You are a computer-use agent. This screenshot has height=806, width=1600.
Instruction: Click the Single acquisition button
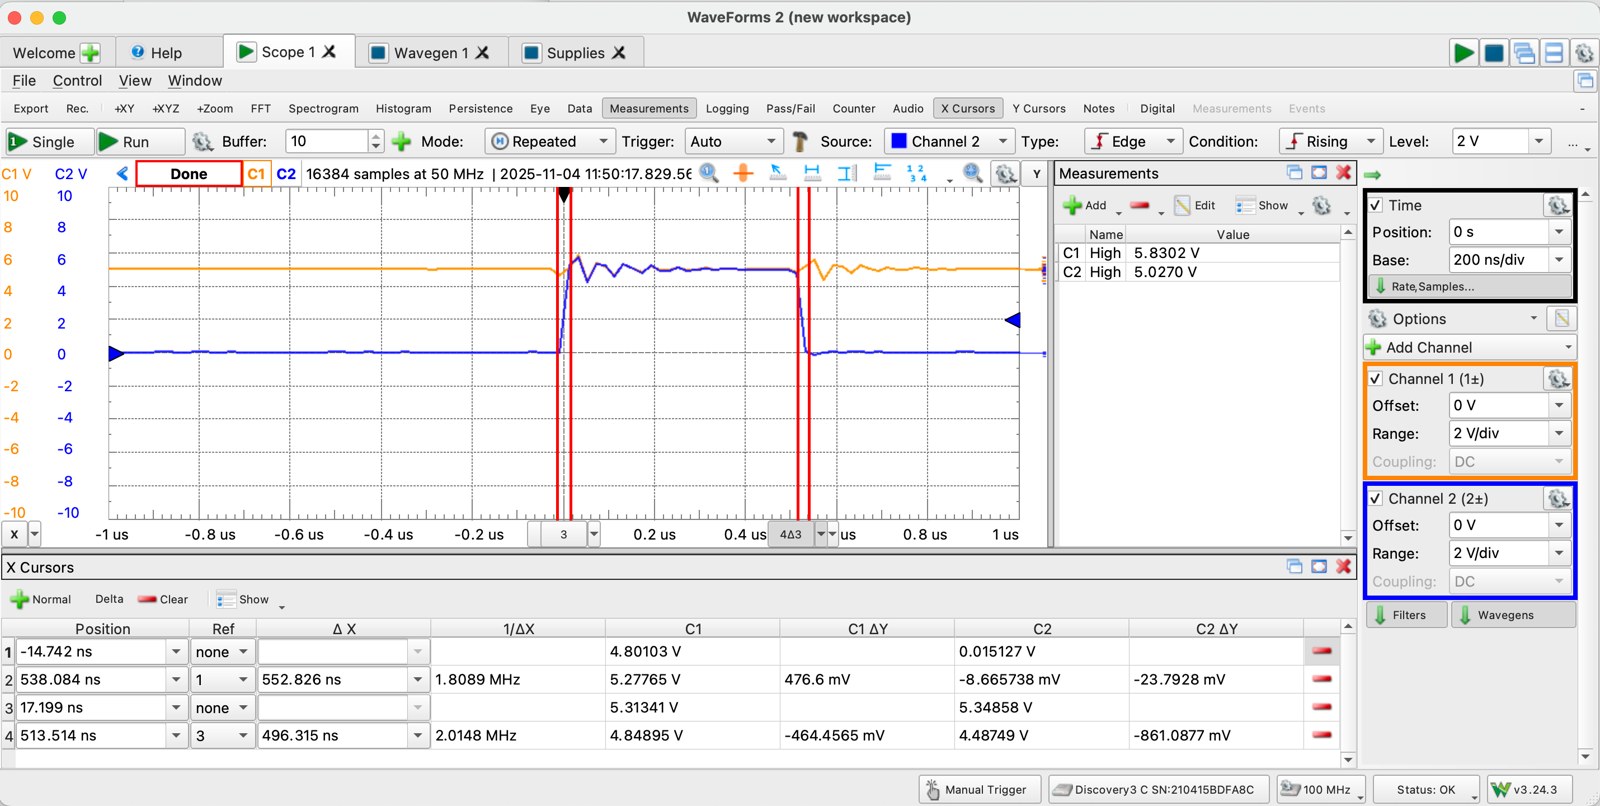[48, 142]
